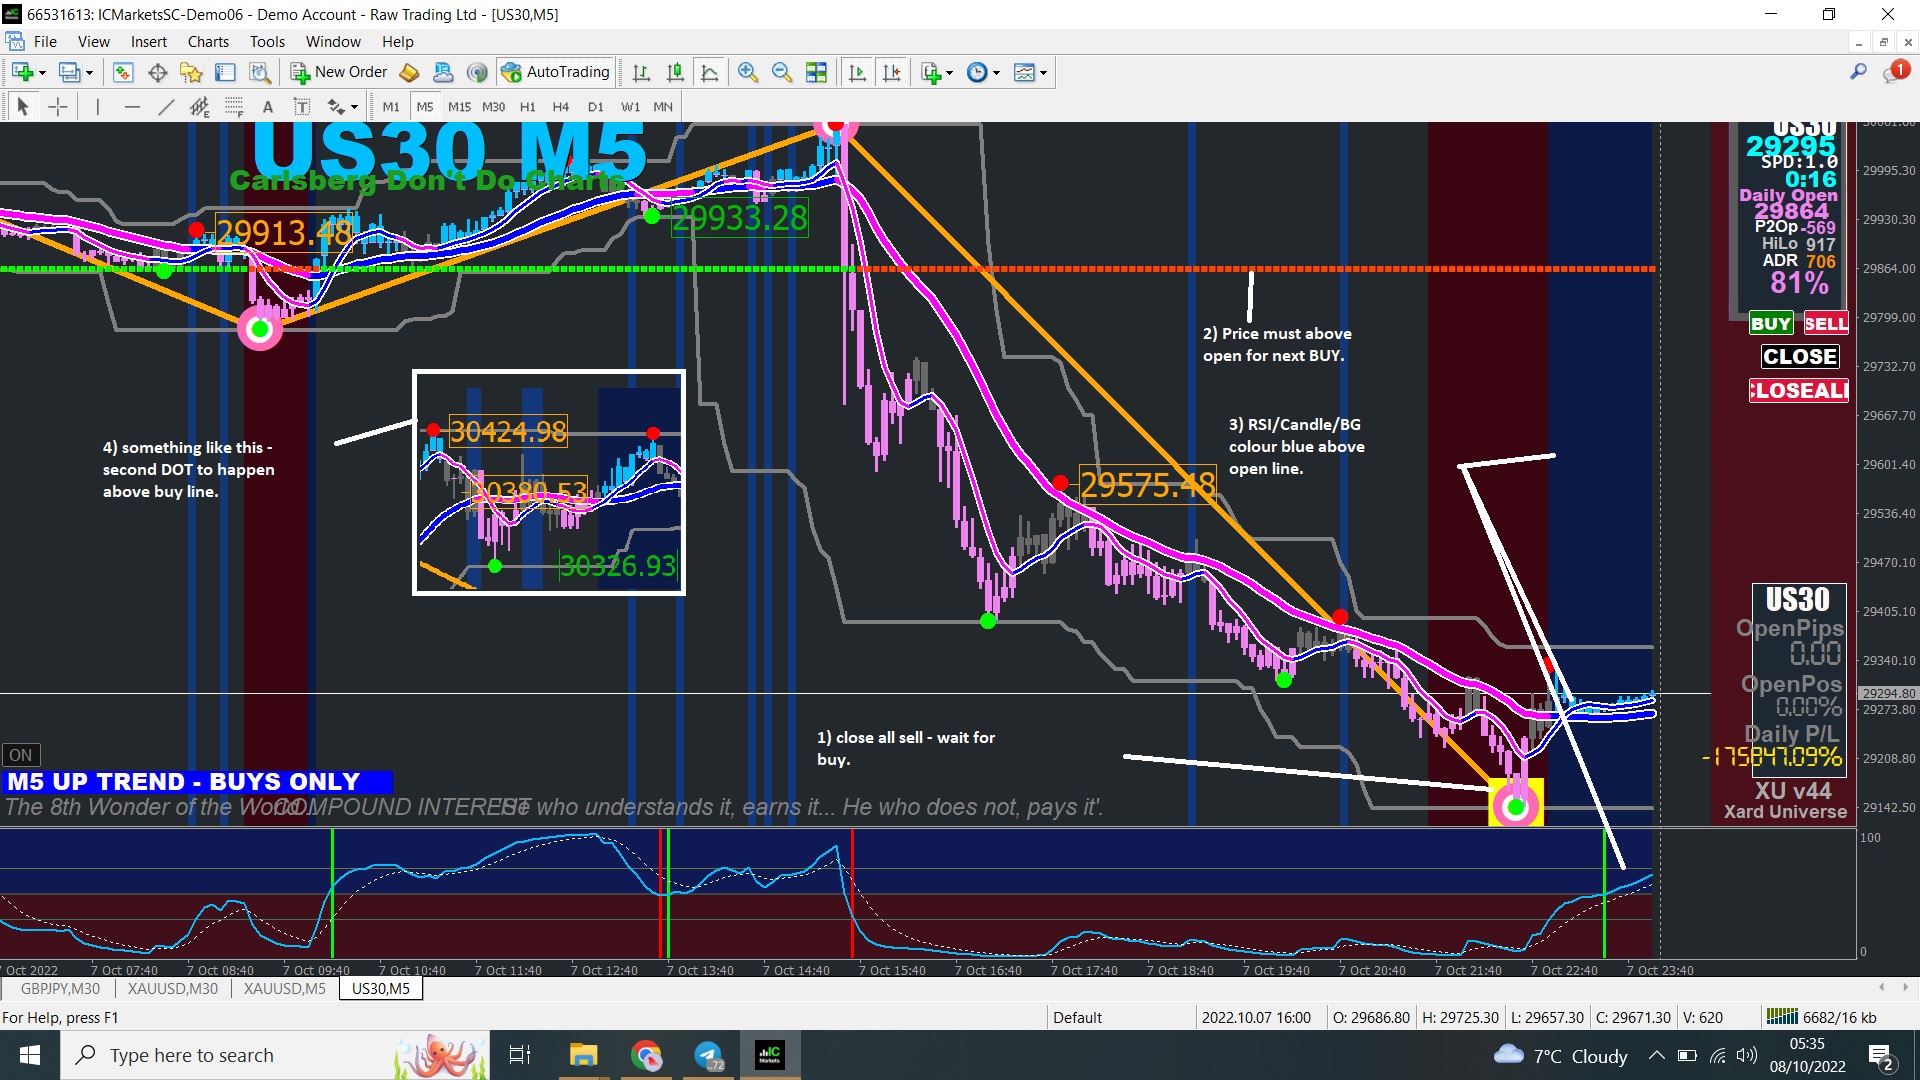
Task: Insert a text label tool
Action: (302, 107)
